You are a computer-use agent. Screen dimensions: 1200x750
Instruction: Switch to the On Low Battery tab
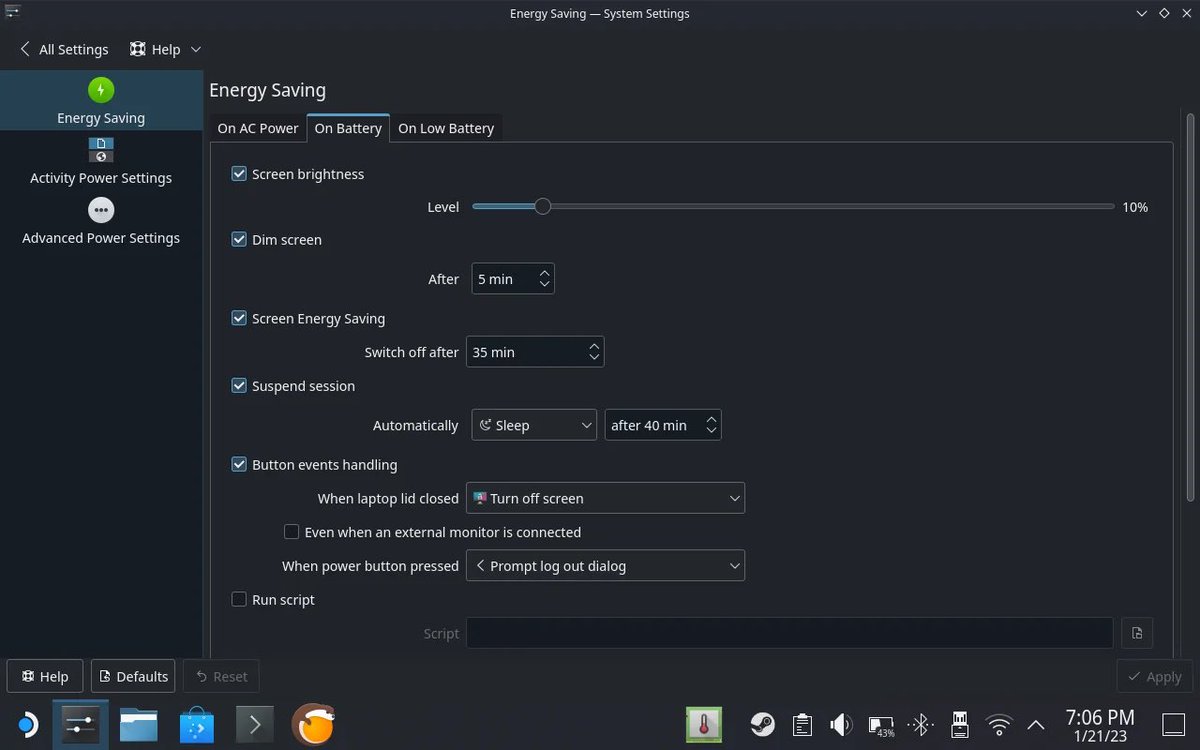pyautogui.click(x=446, y=128)
